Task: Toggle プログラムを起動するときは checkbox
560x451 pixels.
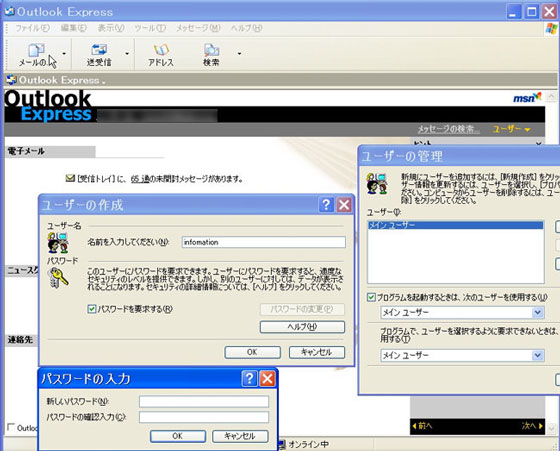Action: [371, 297]
